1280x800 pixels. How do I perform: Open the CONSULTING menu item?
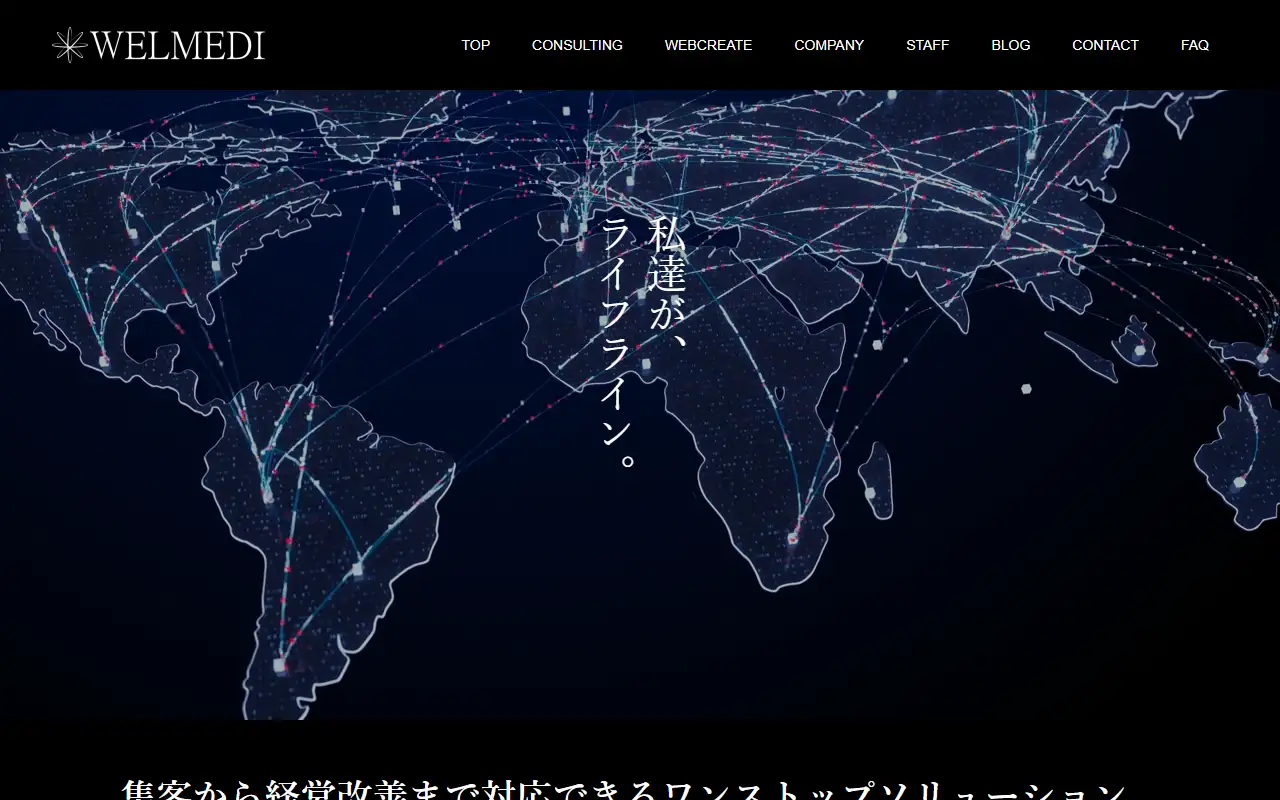point(577,45)
